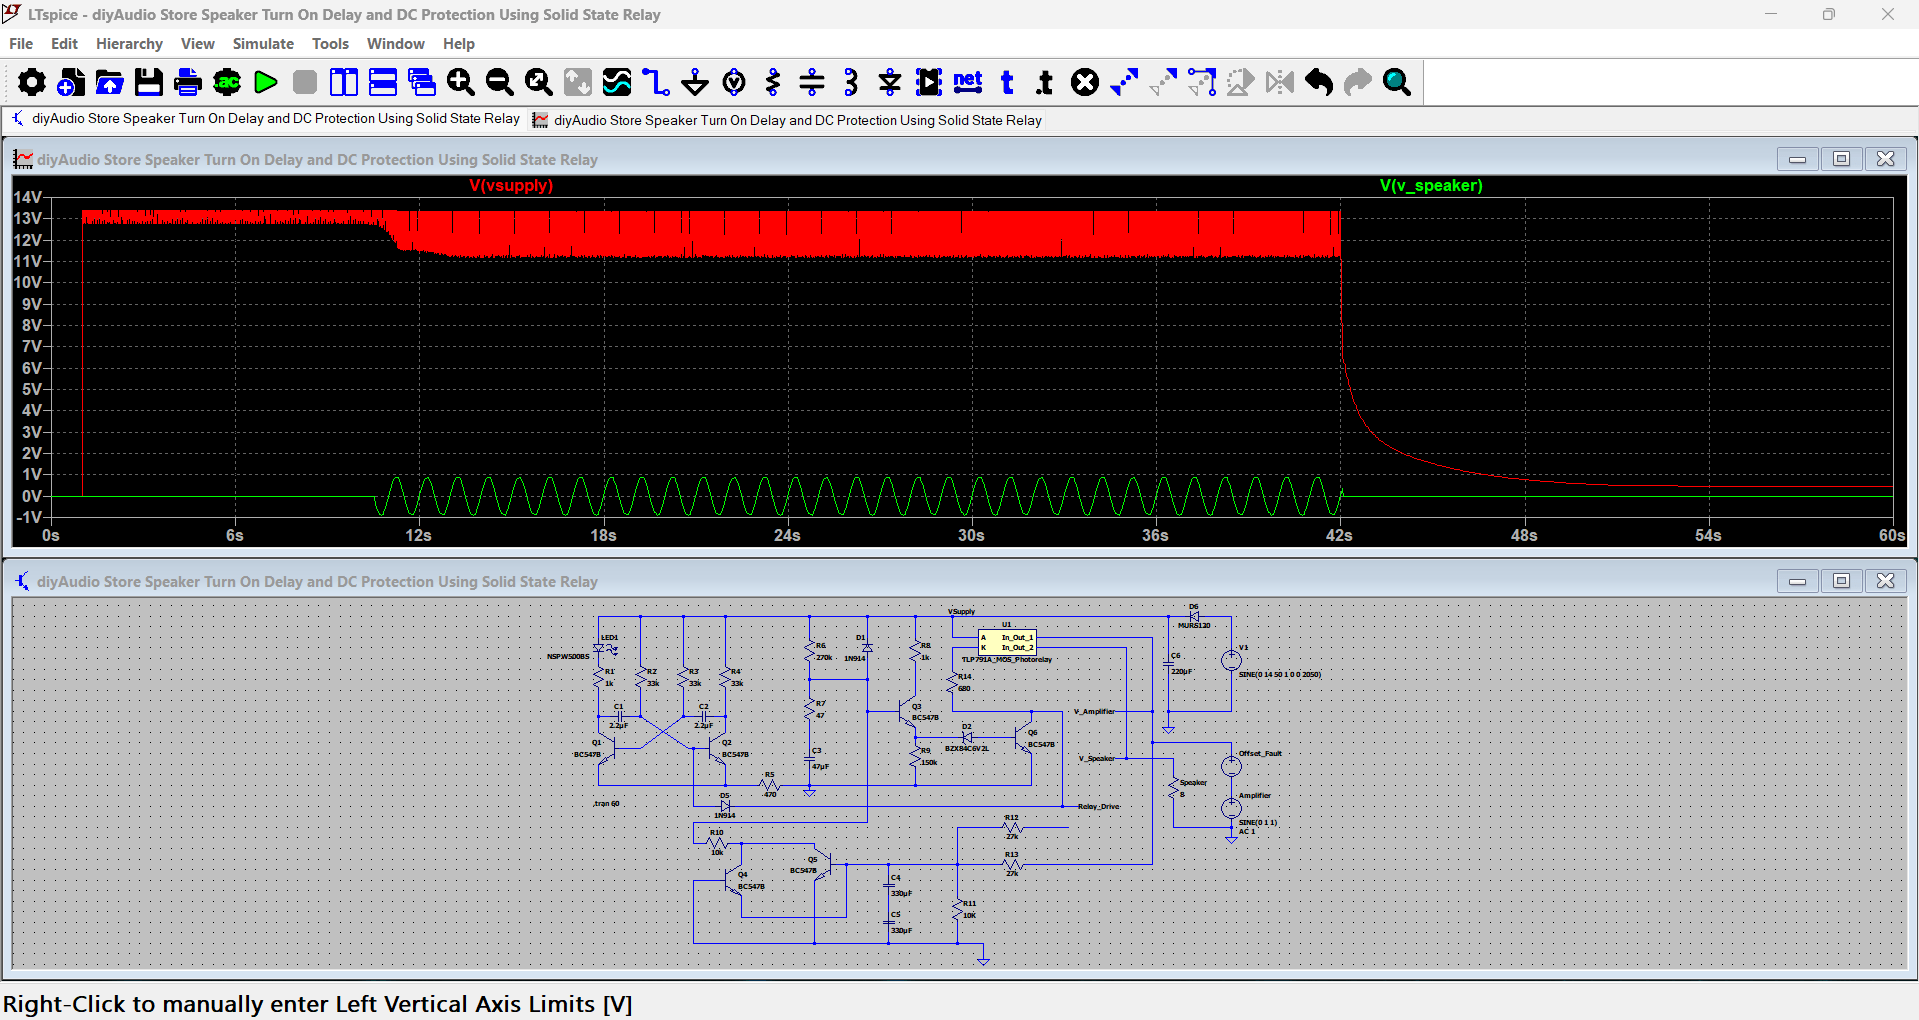Select the U1 photorelay component in the schematic
The width and height of the screenshot is (1919, 1020).
(1007, 642)
